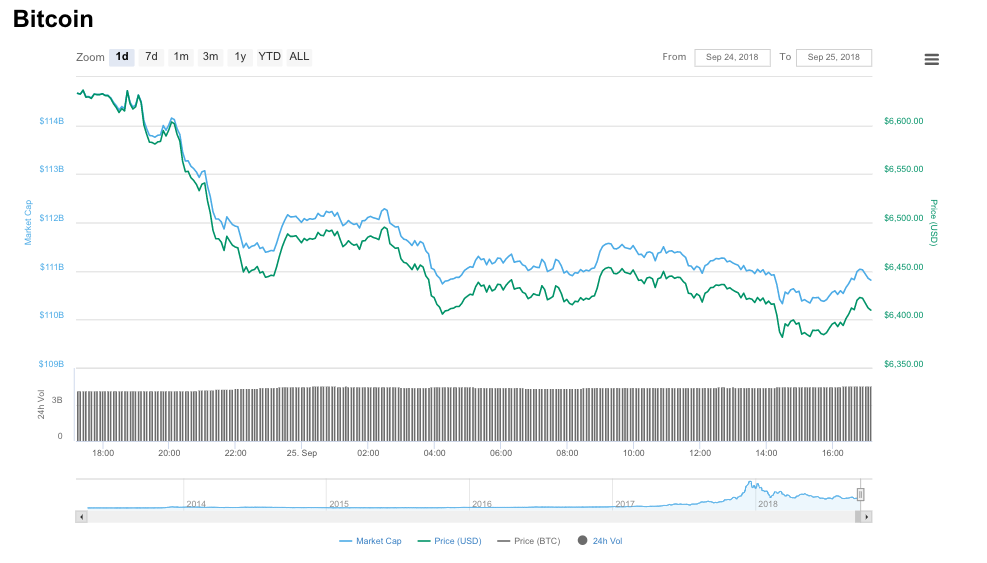This screenshot has width=987, height=563.
Task: Toggle Price (BTC) series in legend
Action: [x=529, y=541]
